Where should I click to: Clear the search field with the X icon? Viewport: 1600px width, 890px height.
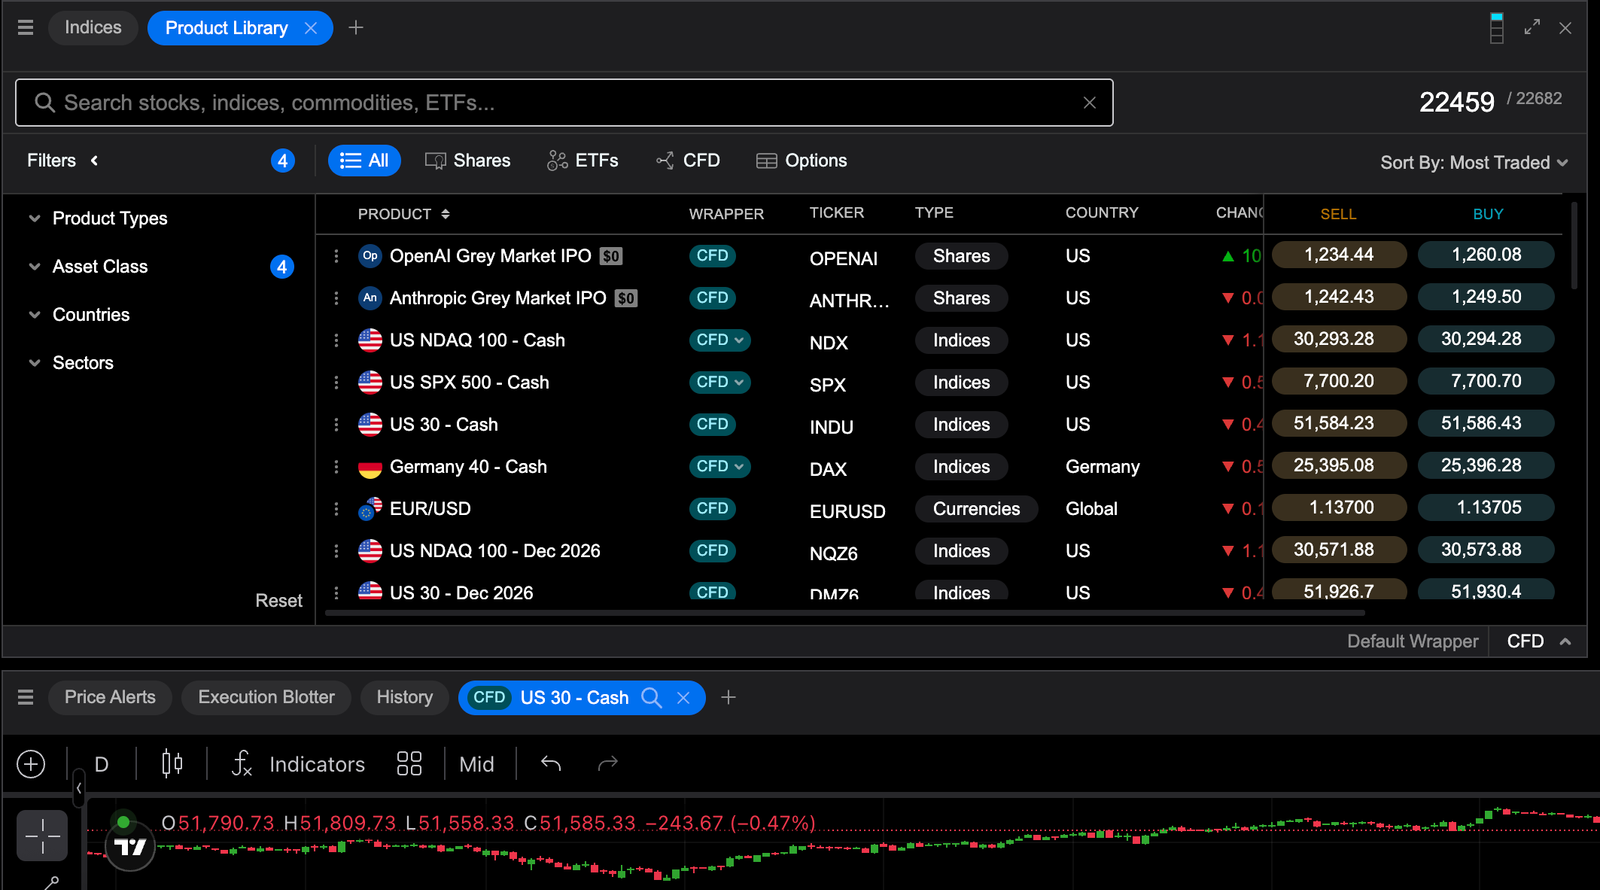coord(1090,102)
